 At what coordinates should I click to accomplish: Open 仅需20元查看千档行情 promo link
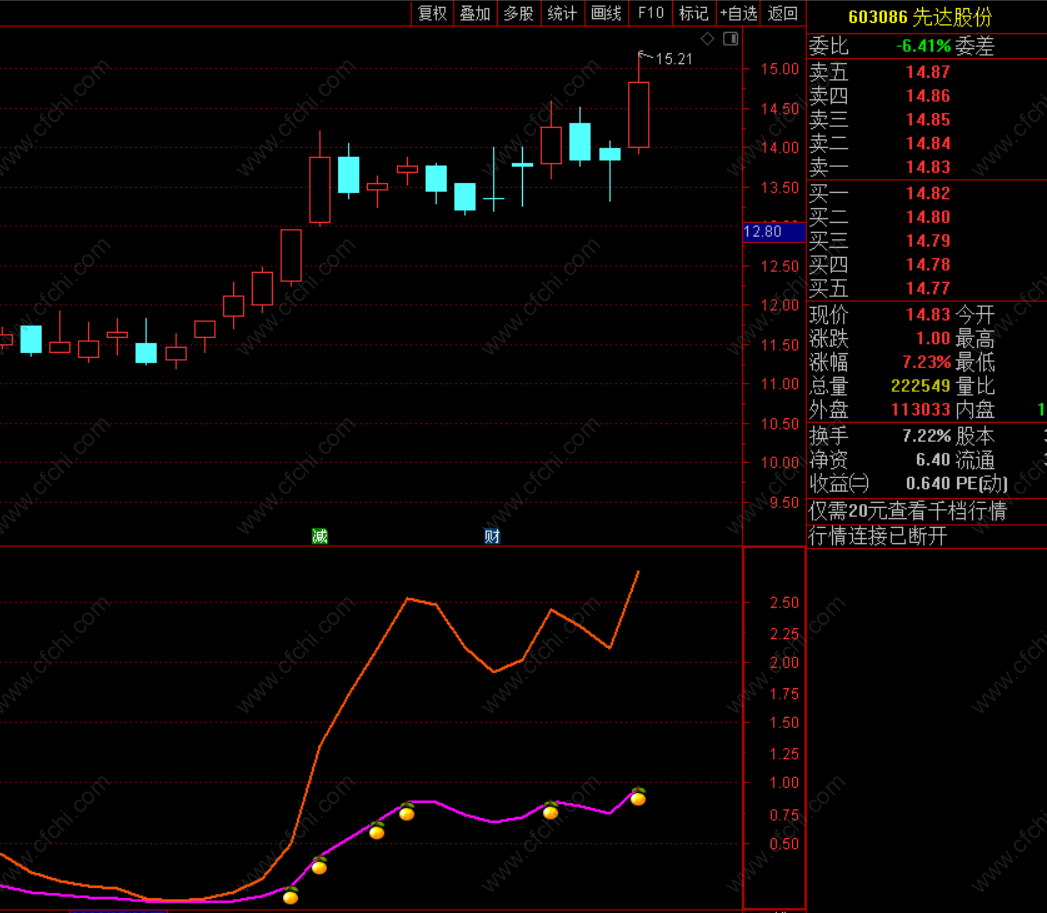(x=907, y=511)
